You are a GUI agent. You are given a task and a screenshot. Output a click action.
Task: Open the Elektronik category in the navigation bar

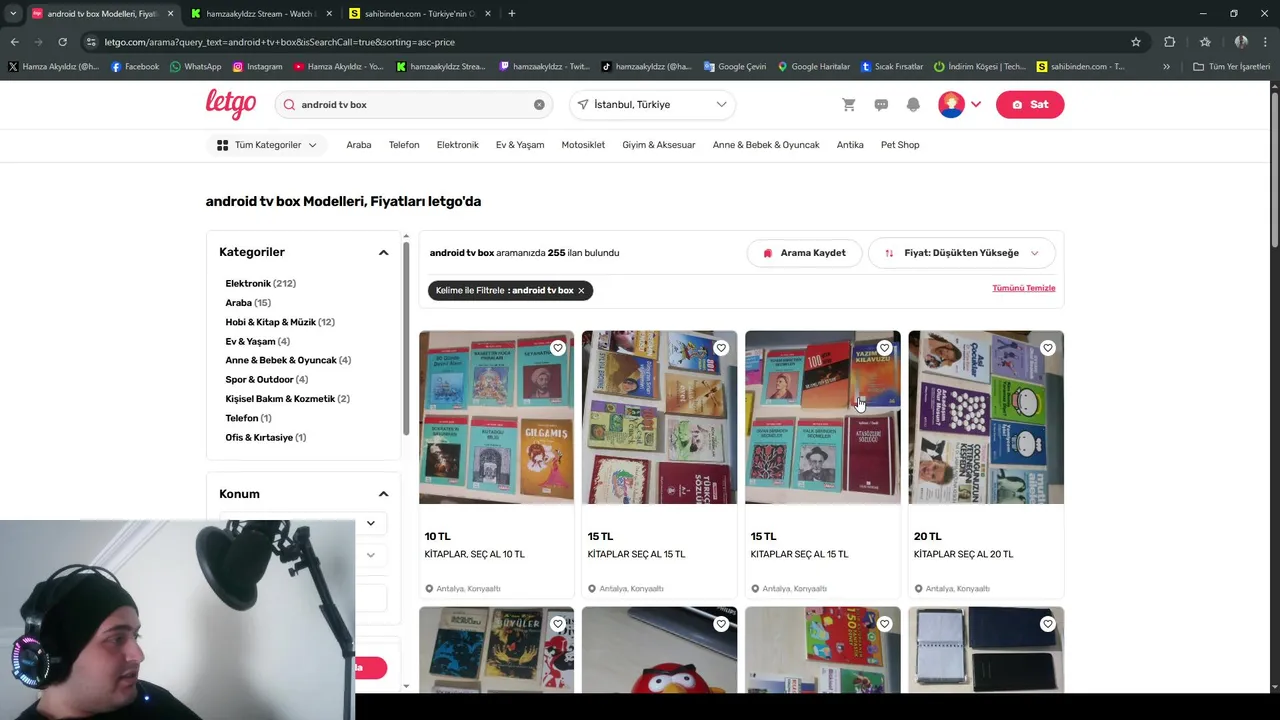[458, 145]
